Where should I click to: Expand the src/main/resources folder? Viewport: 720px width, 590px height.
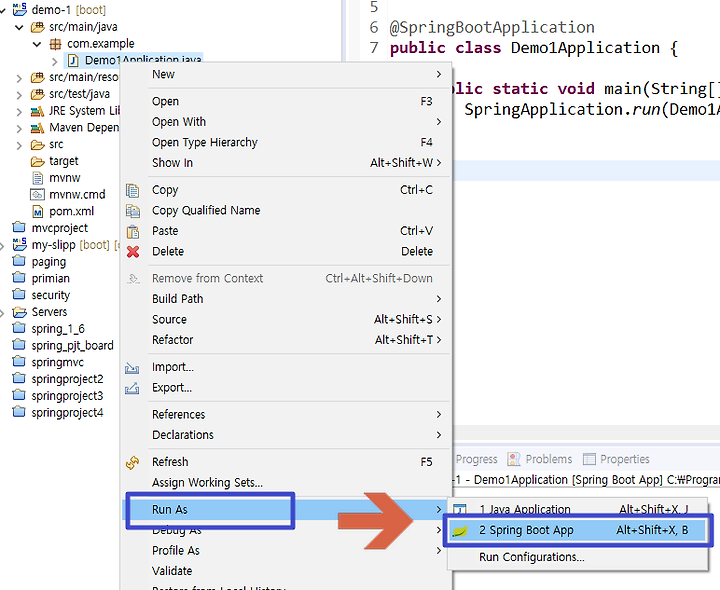pyautogui.click(x=19, y=78)
